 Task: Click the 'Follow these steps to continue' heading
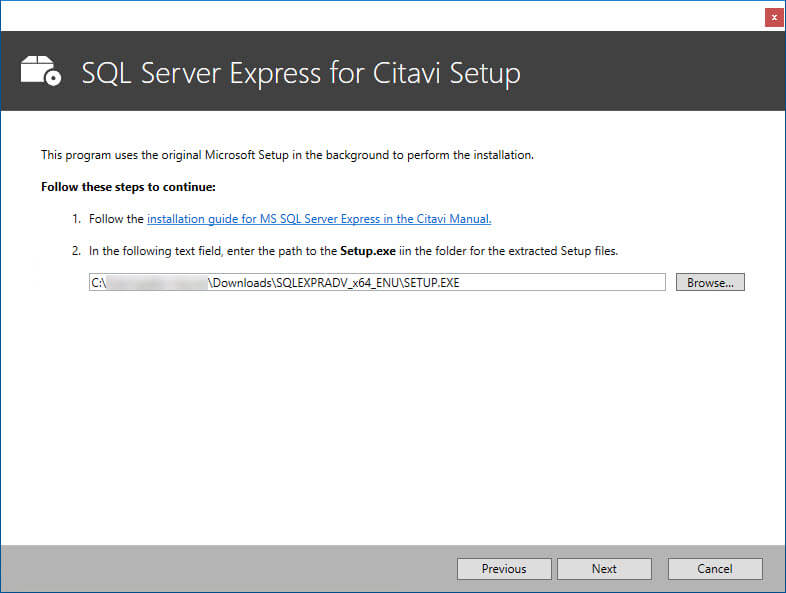click(128, 187)
